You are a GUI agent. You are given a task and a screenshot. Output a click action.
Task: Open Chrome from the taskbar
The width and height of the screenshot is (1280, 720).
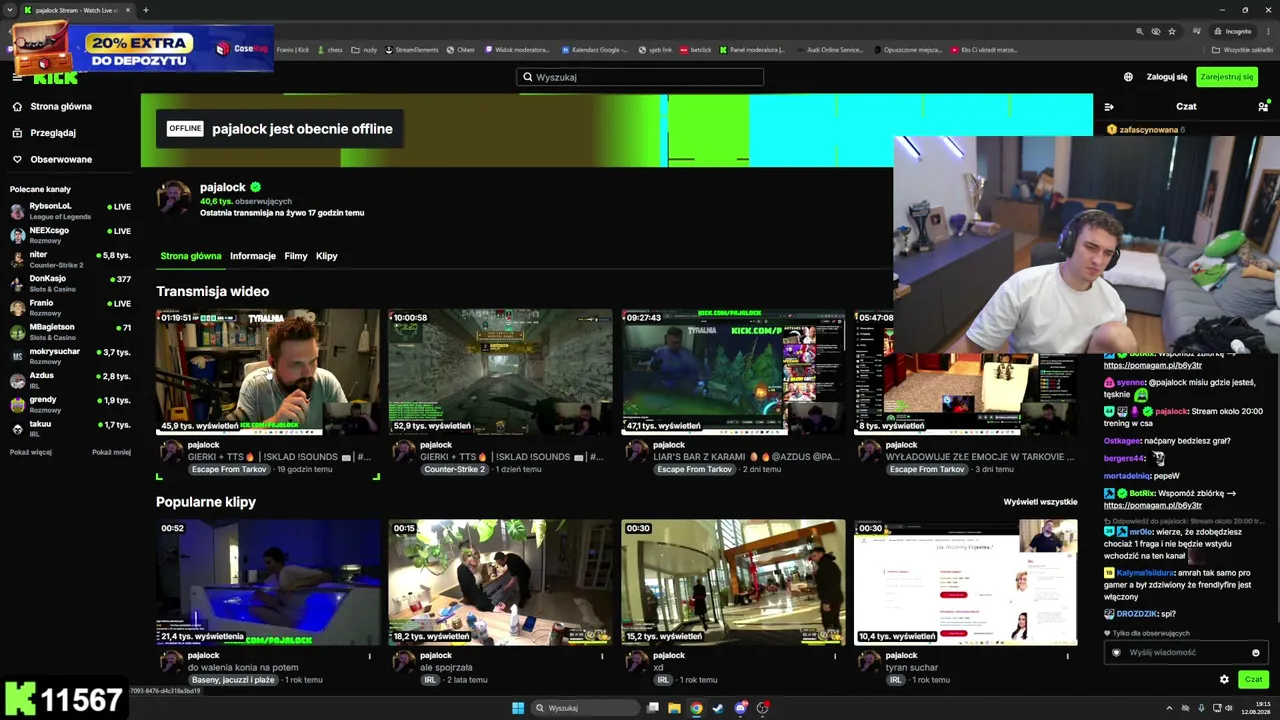pyautogui.click(x=696, y=708)
